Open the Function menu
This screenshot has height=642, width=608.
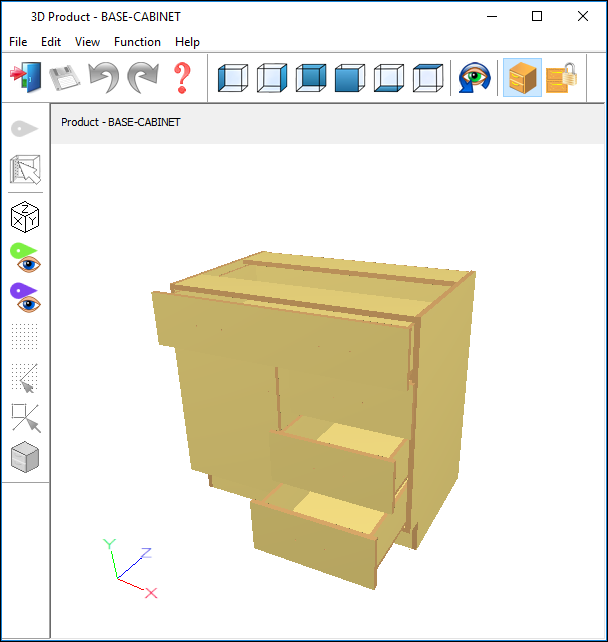click(137, 42)
